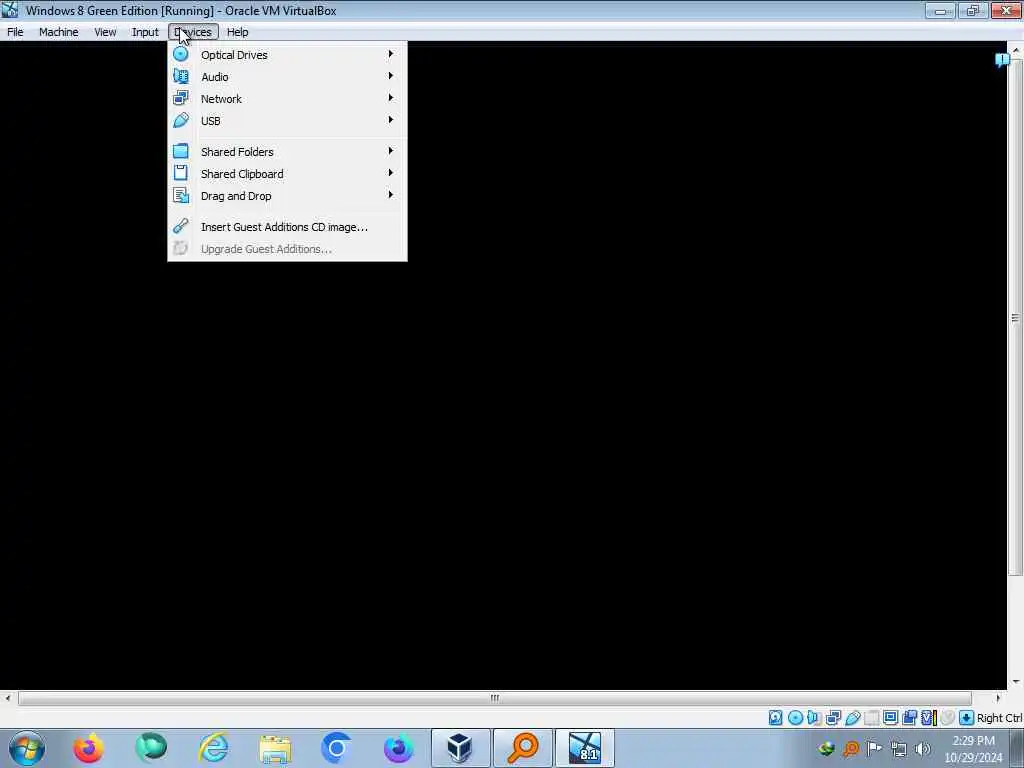Launch Firefox from the taskbar

(88, 748)
